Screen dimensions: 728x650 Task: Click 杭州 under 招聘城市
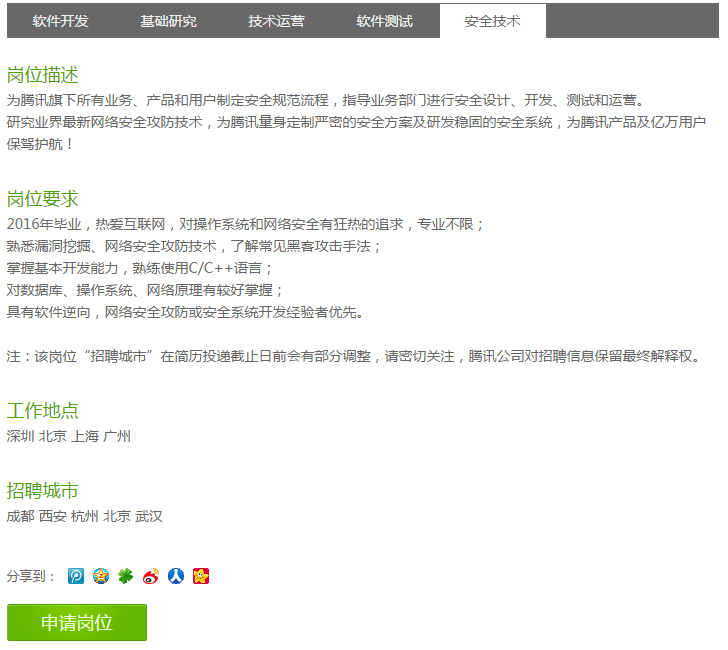(85, 517)
